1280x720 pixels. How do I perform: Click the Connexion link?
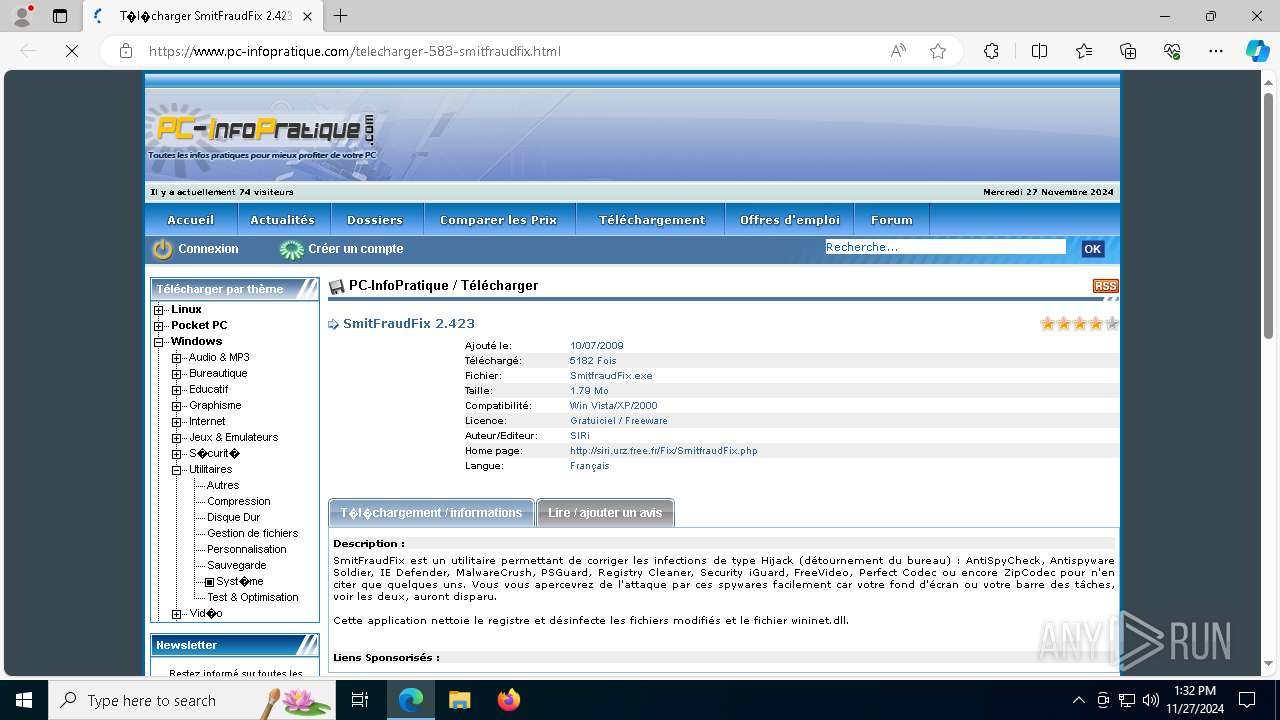pyautogui.click(x=208, y=249)
